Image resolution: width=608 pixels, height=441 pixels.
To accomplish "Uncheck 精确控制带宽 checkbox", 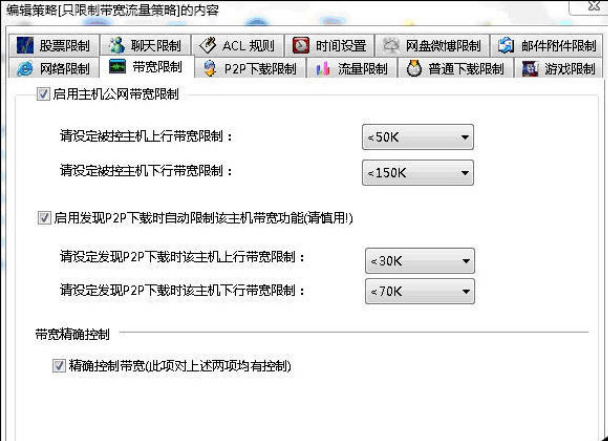I will 59,365.
